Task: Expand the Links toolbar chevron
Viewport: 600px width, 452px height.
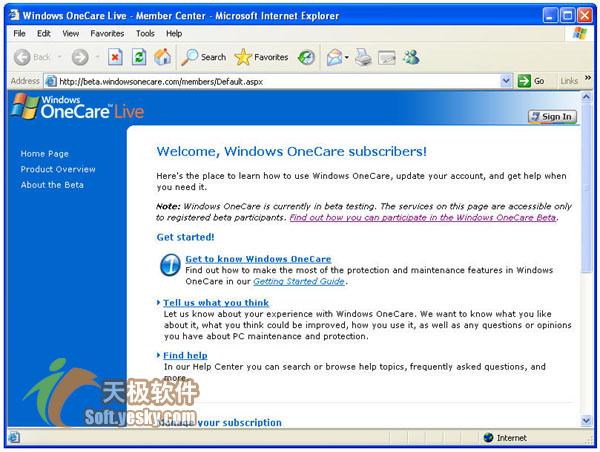Action: (588, 78)
